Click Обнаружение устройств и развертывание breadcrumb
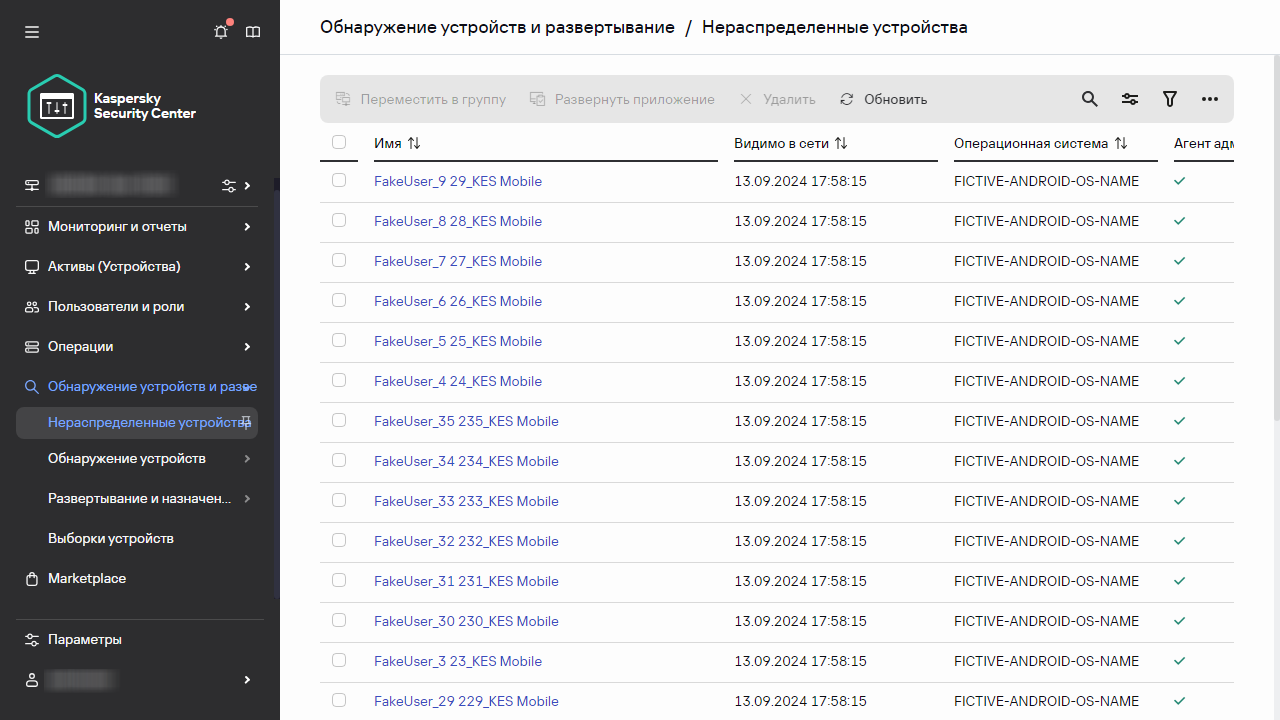Screen dimensions: 1280x720 [x=497, y=27]
